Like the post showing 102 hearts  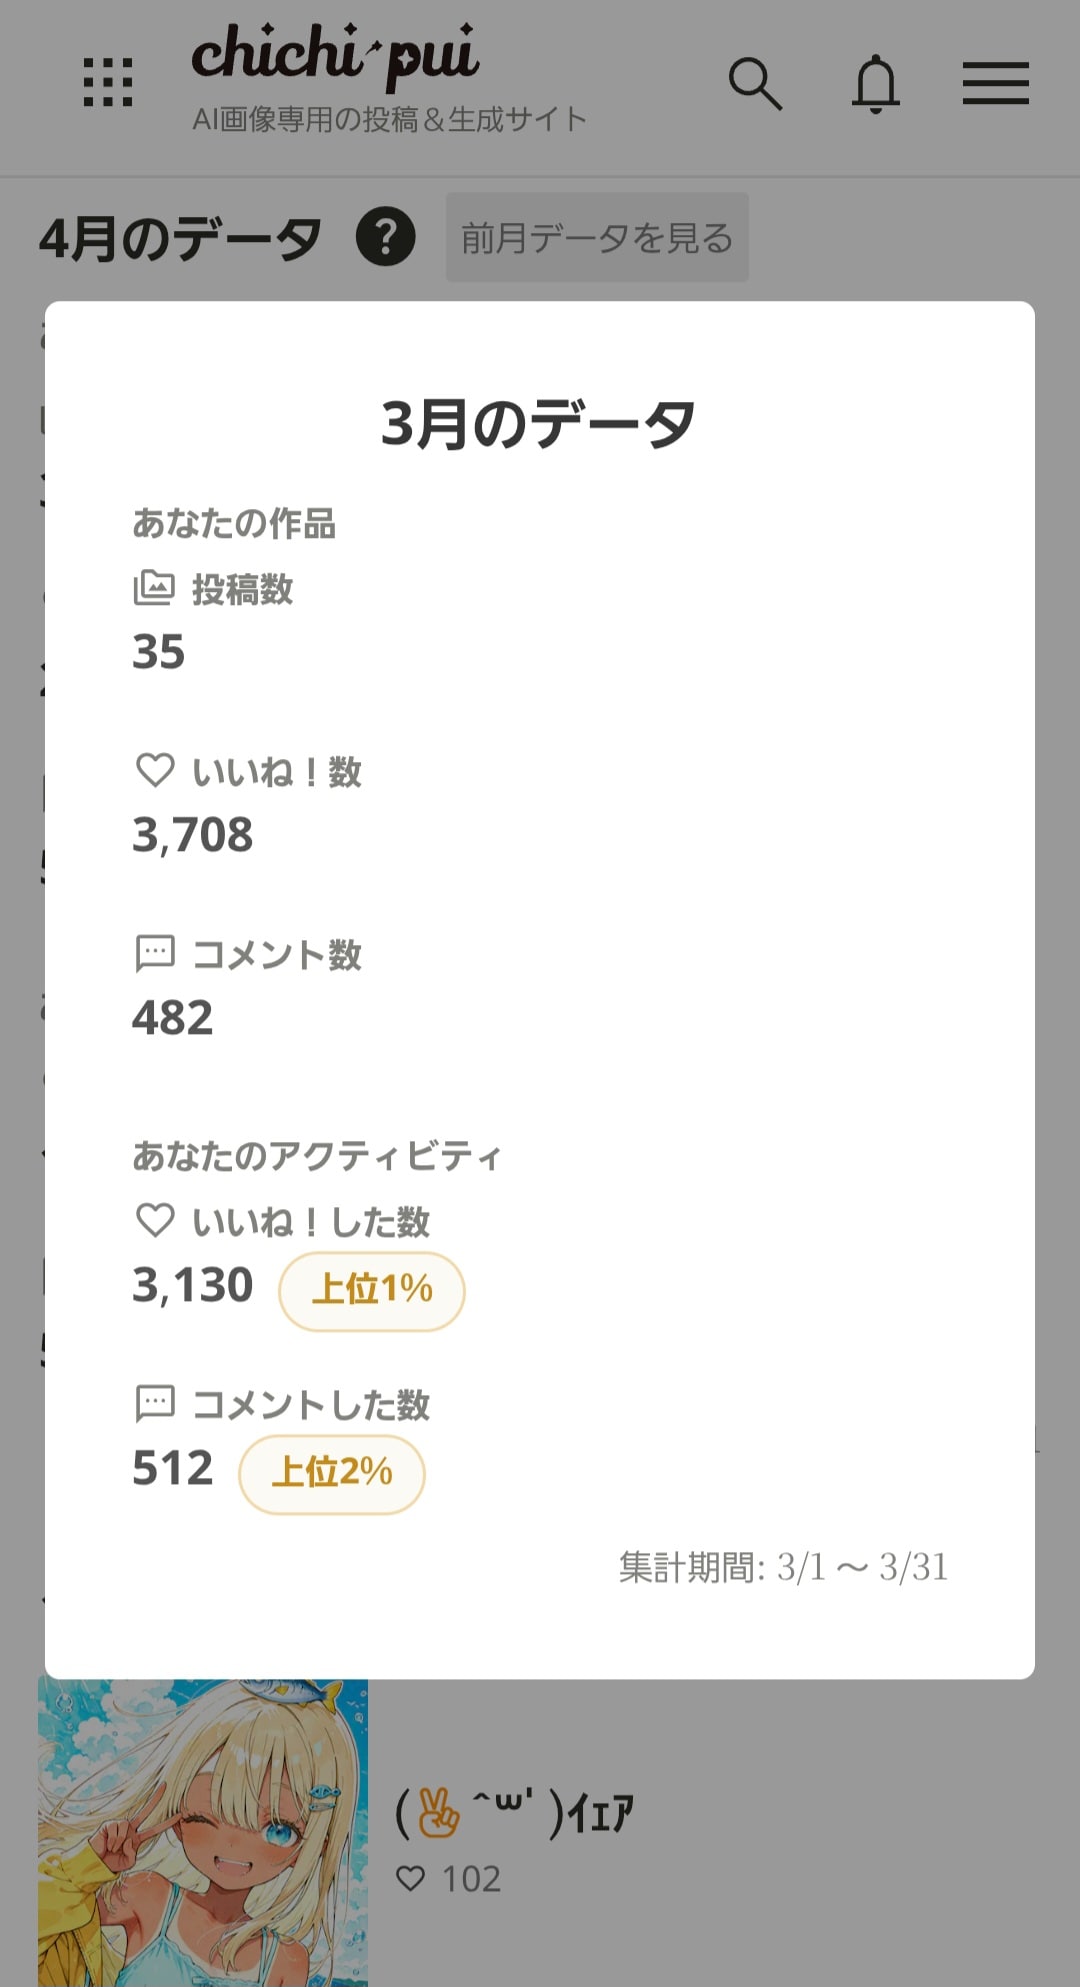tap(413, 1877)
